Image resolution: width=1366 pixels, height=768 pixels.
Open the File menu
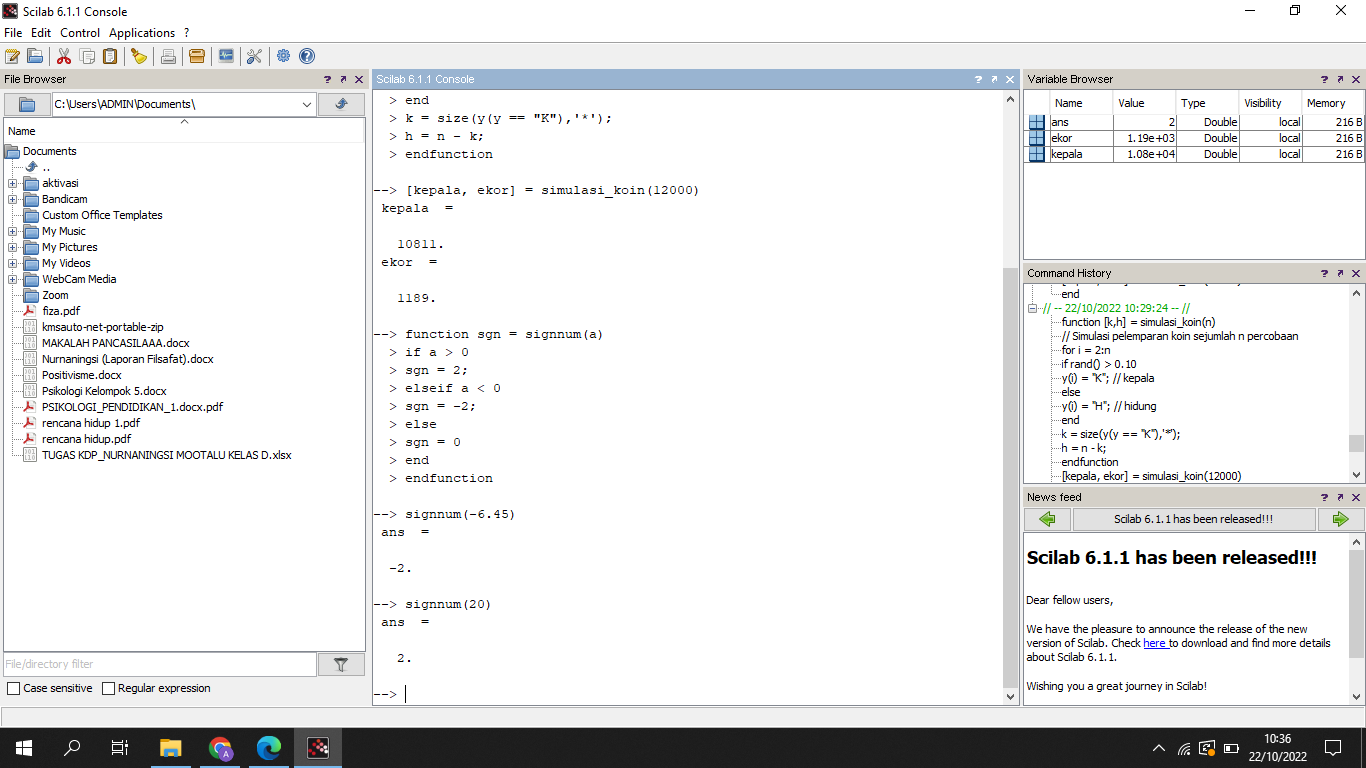coord(13,33)
